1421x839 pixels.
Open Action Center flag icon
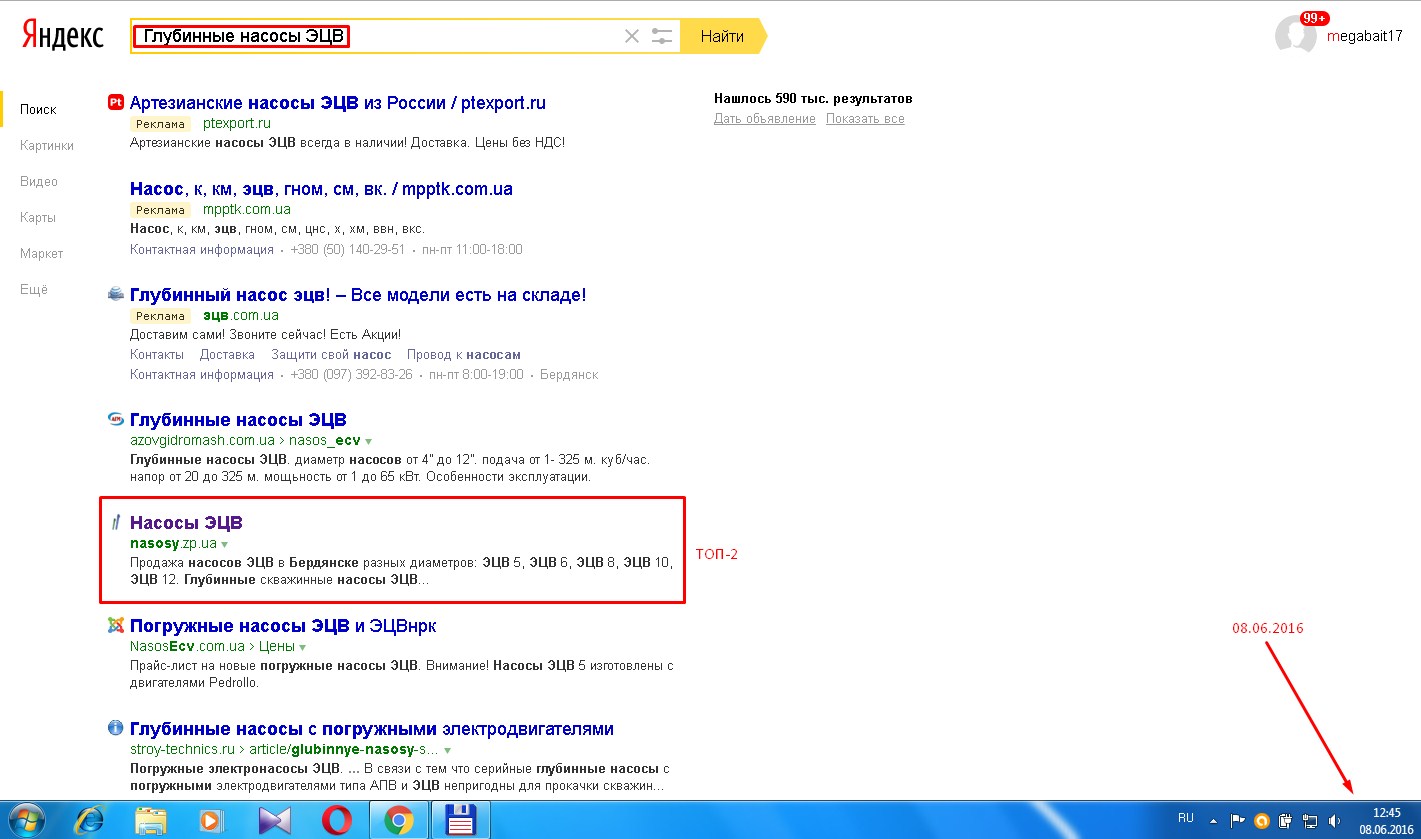click(x=1237, y=821)
